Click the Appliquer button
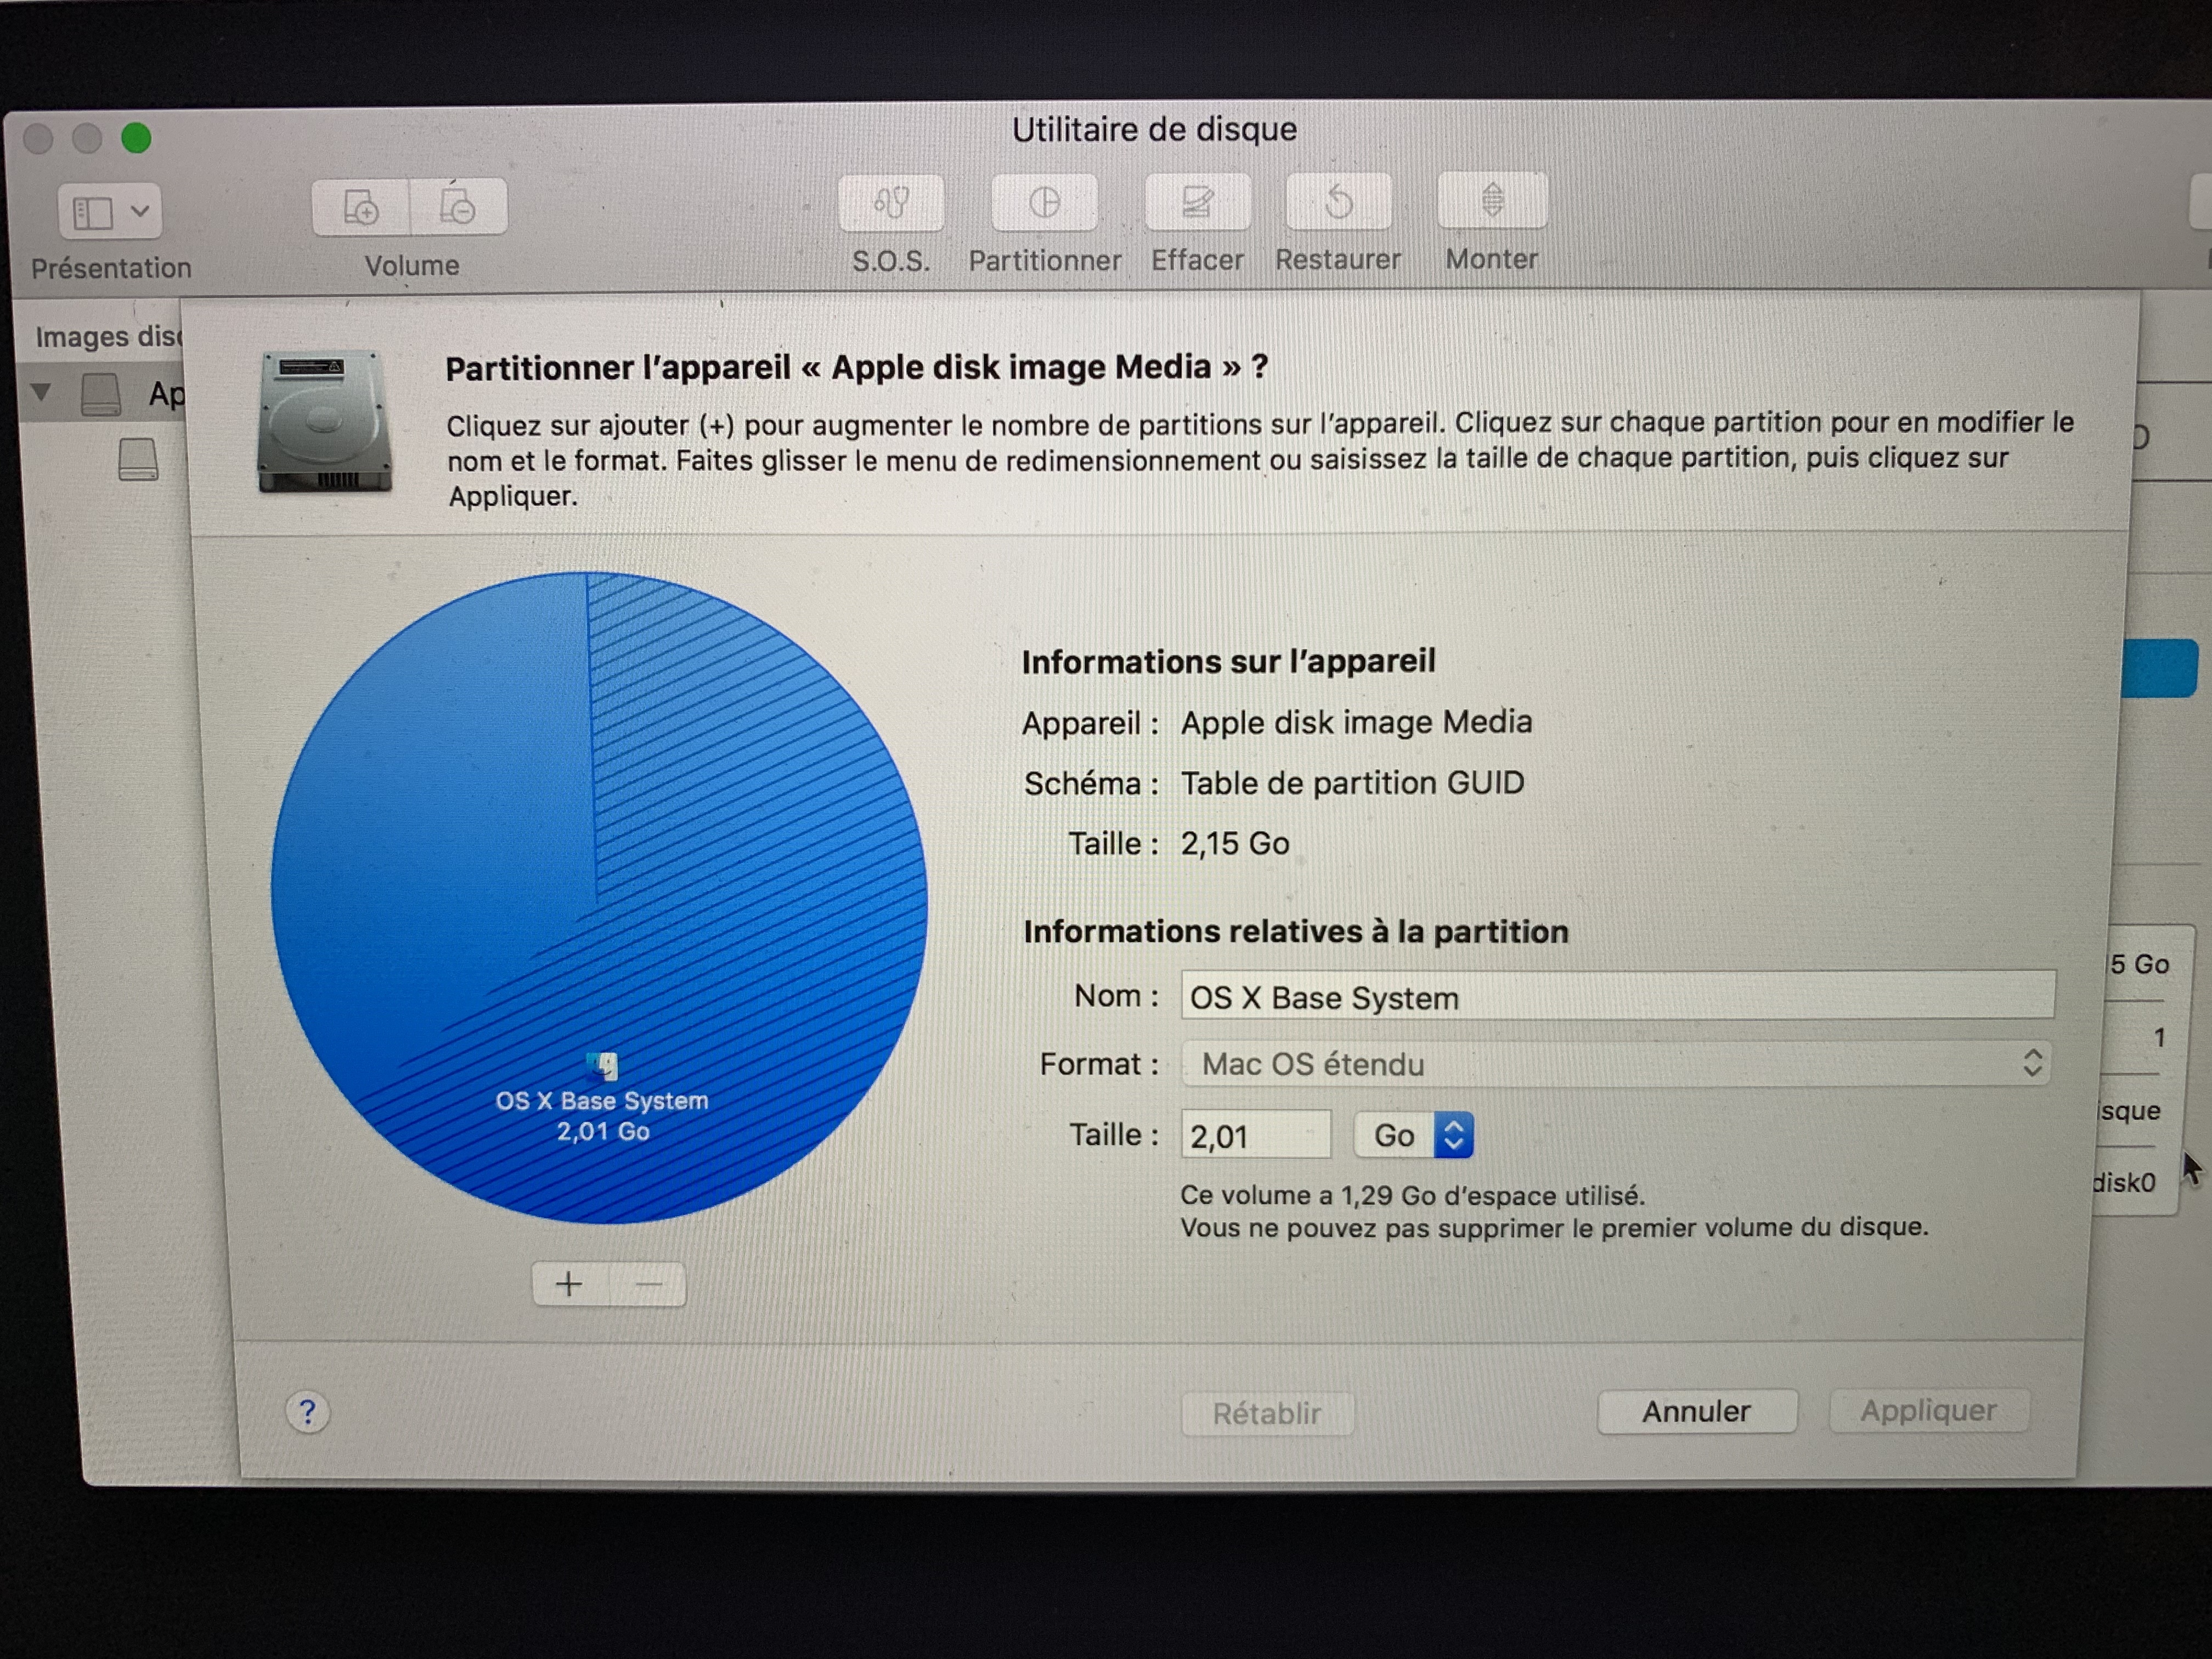 point(1929,1410)
